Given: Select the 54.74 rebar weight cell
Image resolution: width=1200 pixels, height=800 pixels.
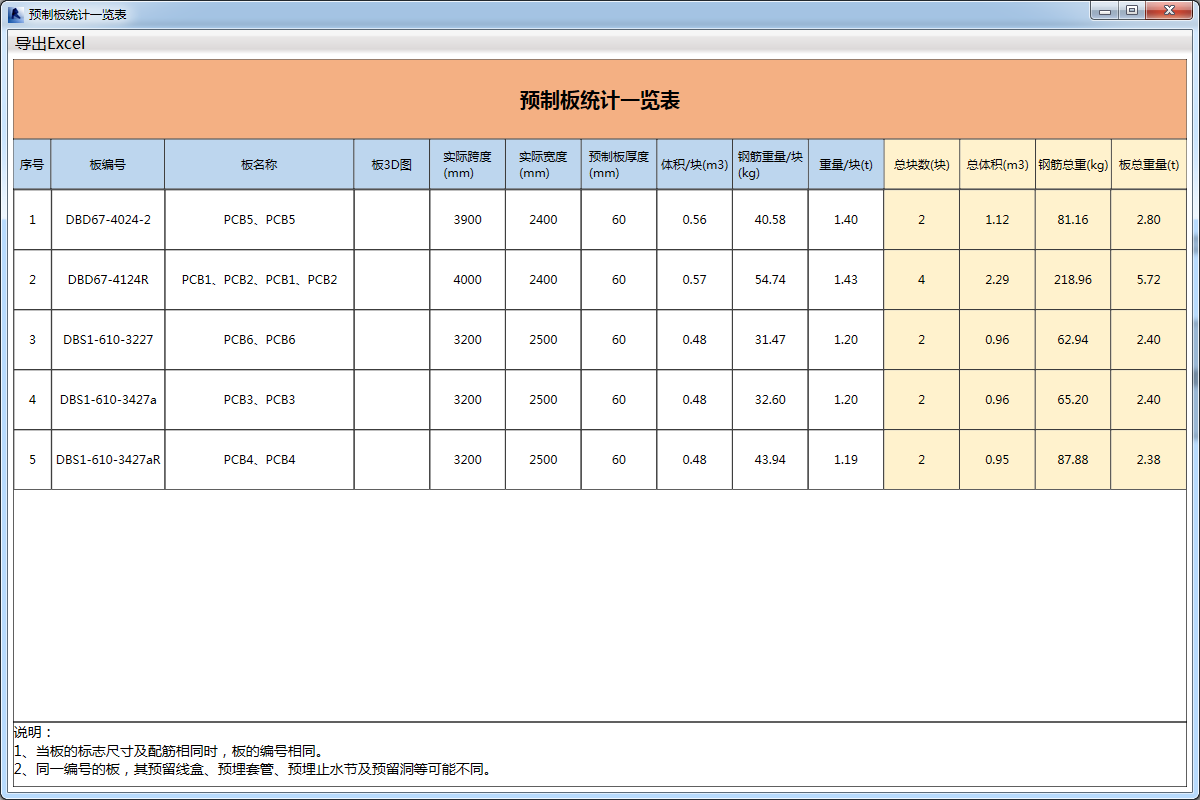Looking at the screenshot, I should point(770,280).
